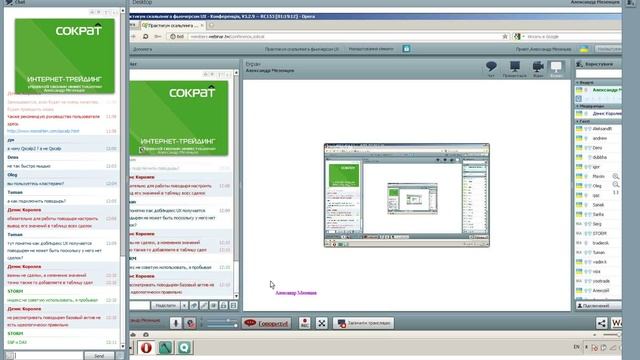This screenshot has height=360, width=640.
Task: Click the red Говорите speak button
Action: (x=266, y=323)
